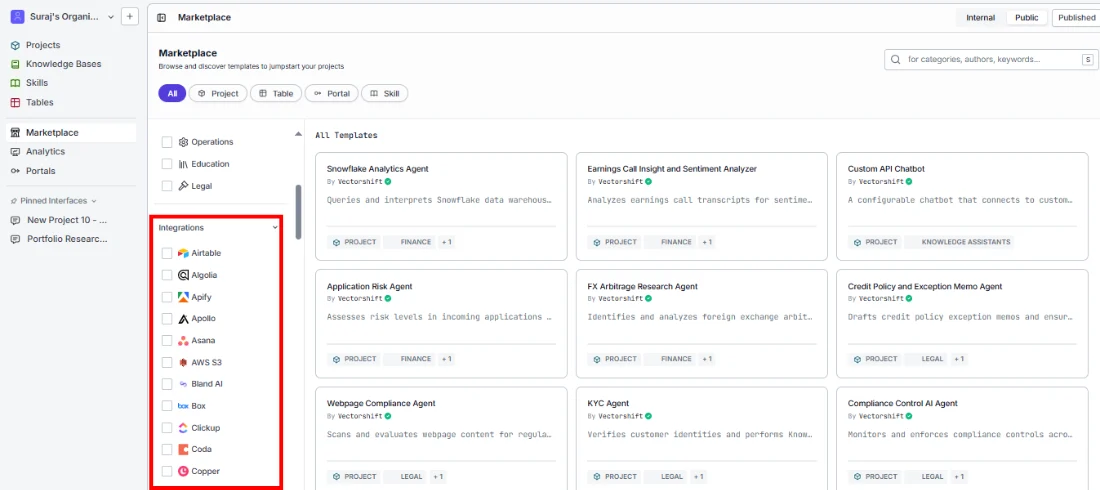This screenshot has height=490, width=1100.
Task: Open the FX Arbitrage Research Agent template
Action: tap(702, 324)
